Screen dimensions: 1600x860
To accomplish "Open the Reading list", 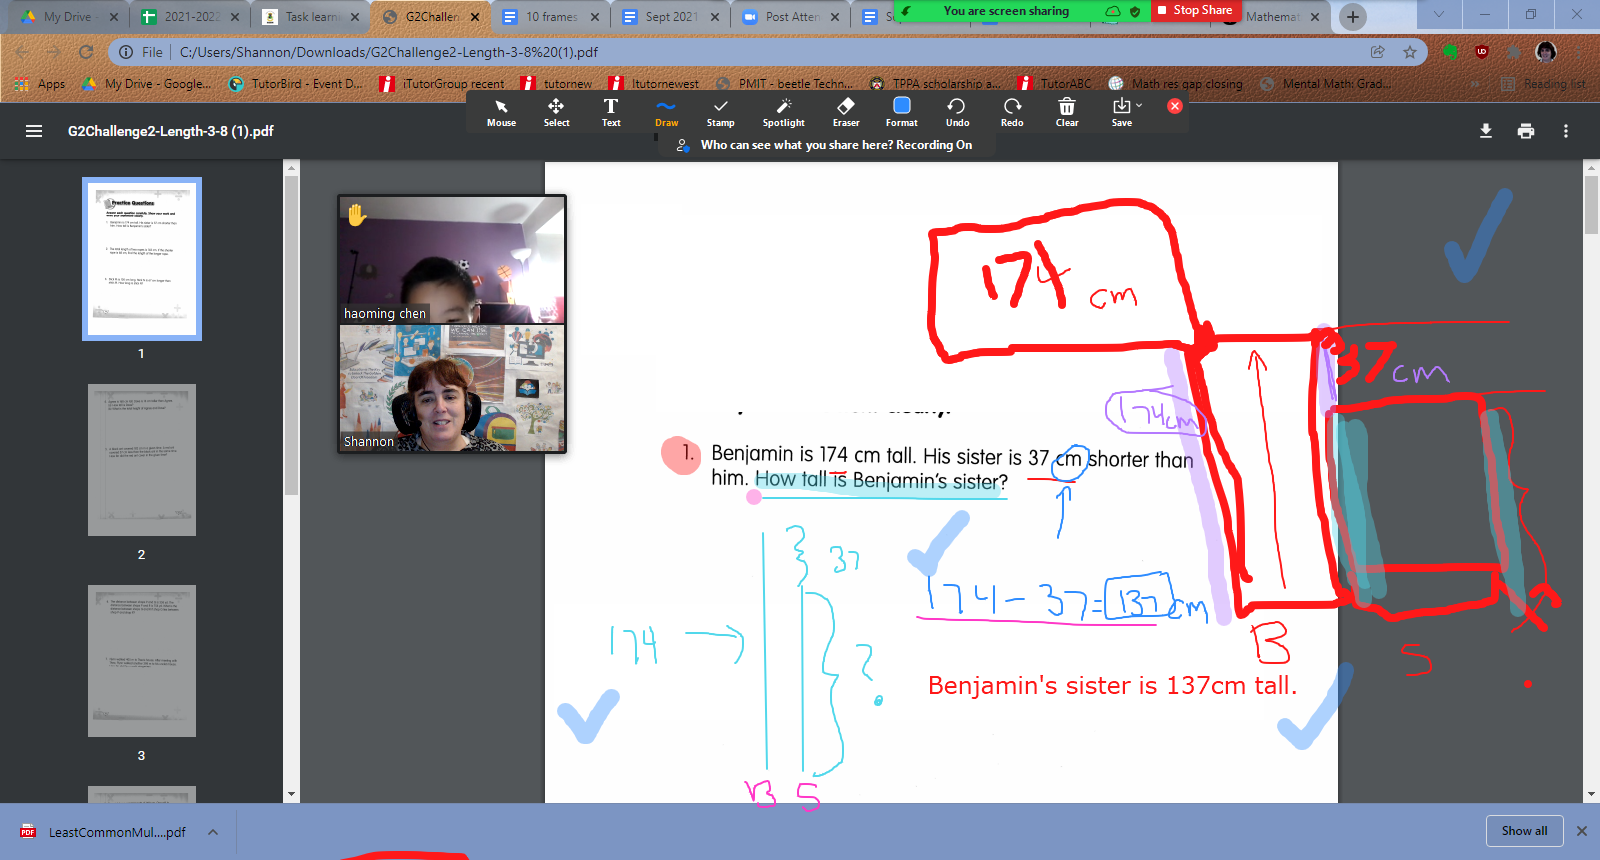I will (1543, 84).
